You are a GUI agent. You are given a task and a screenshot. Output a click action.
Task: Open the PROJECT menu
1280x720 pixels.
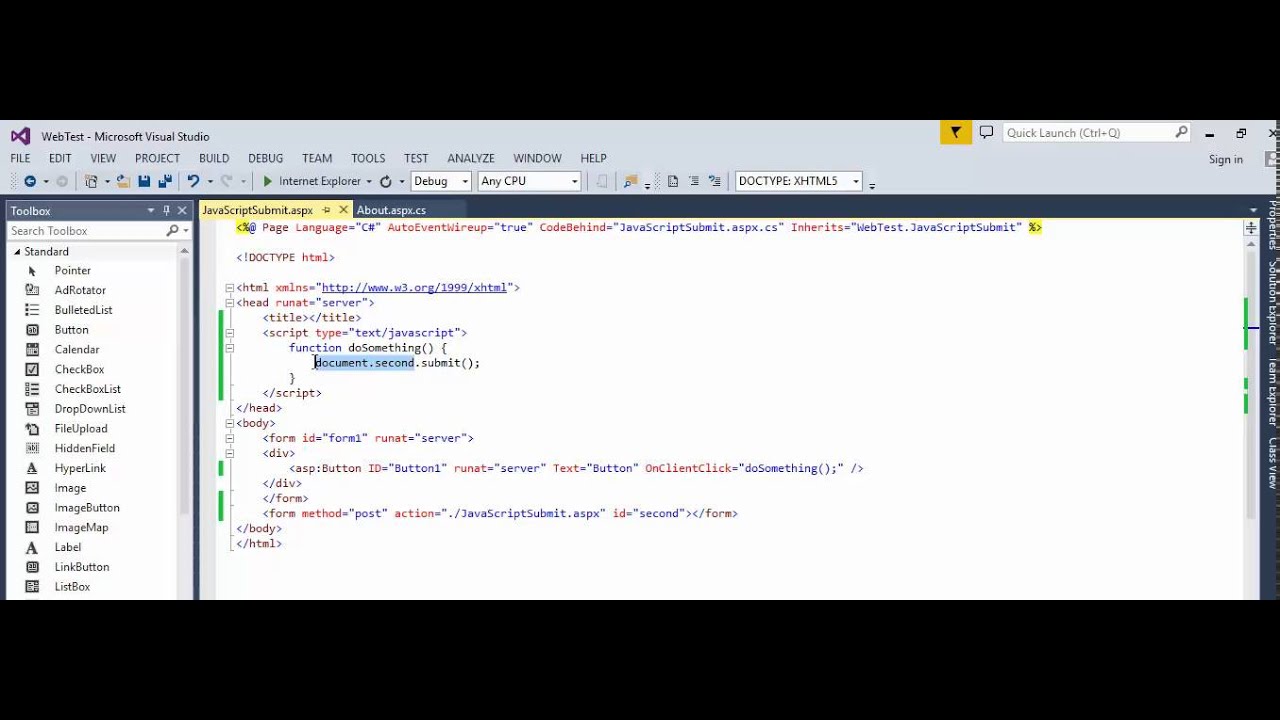(157, 158)
